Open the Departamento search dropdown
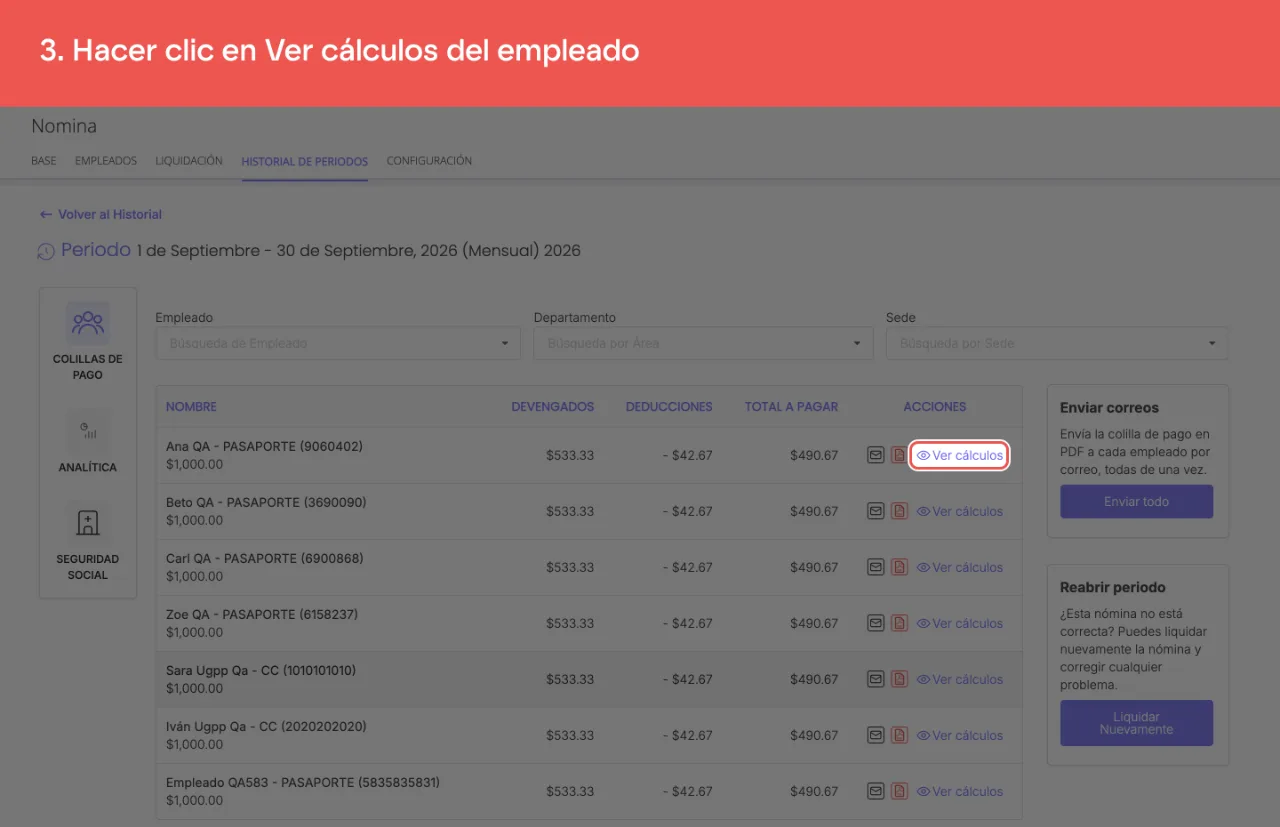Viewport: 1280px width, 827px height. pos(702,343)
